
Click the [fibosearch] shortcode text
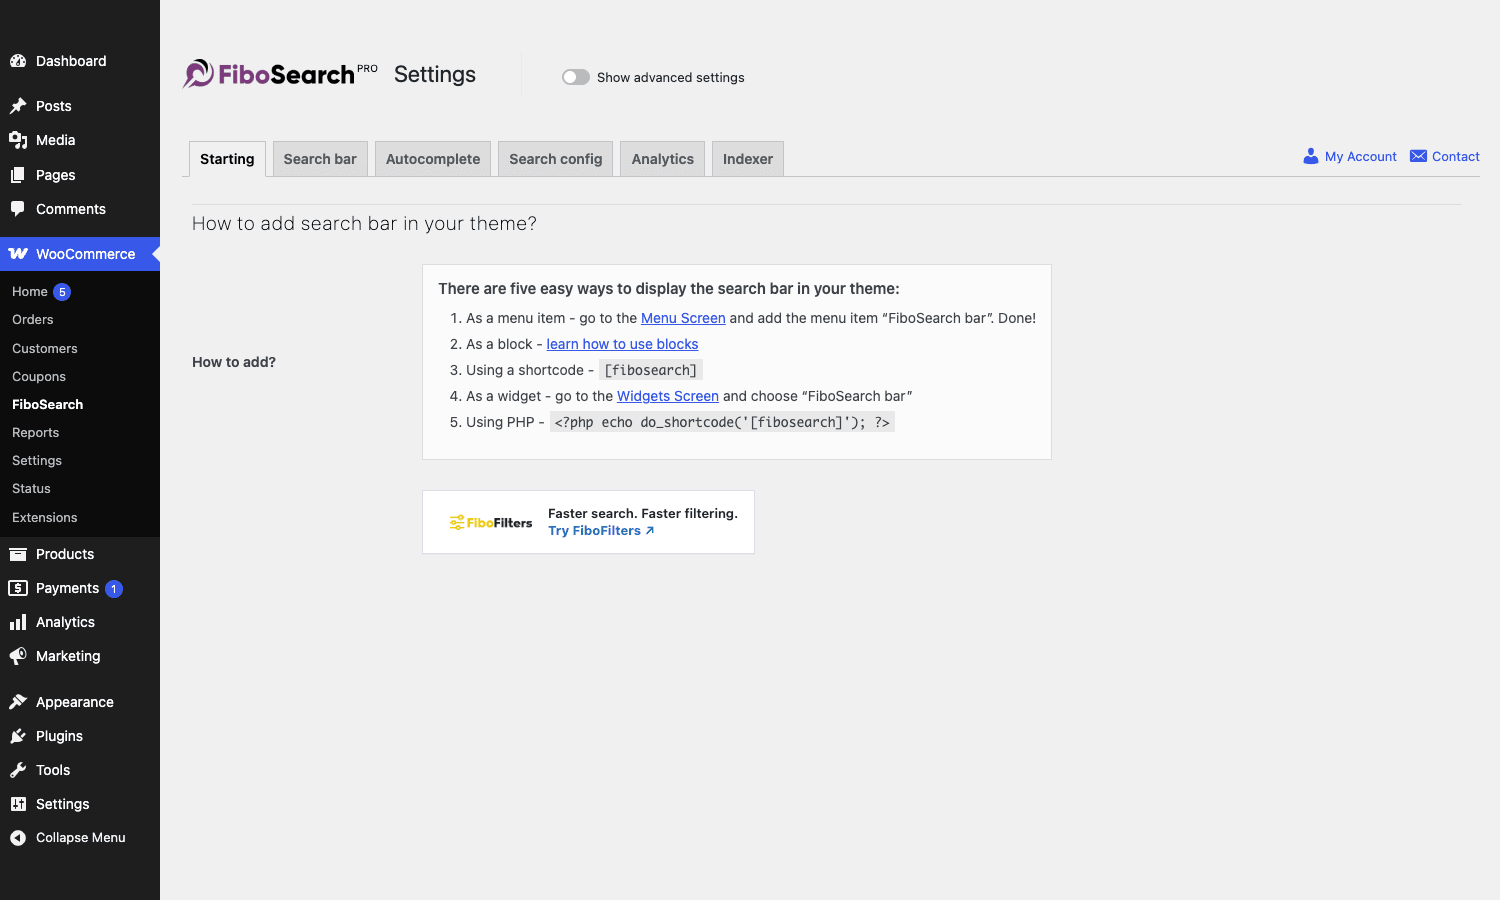pos(651,370)
